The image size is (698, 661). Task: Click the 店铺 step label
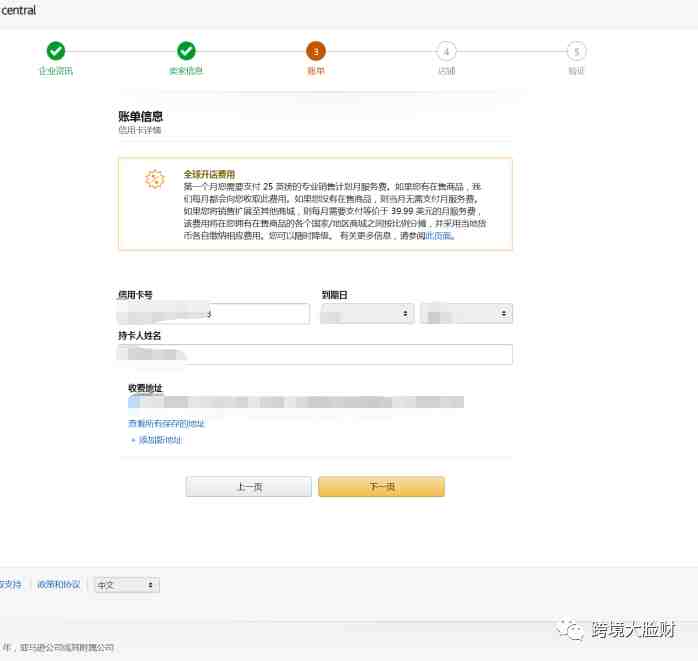(446, 71)
